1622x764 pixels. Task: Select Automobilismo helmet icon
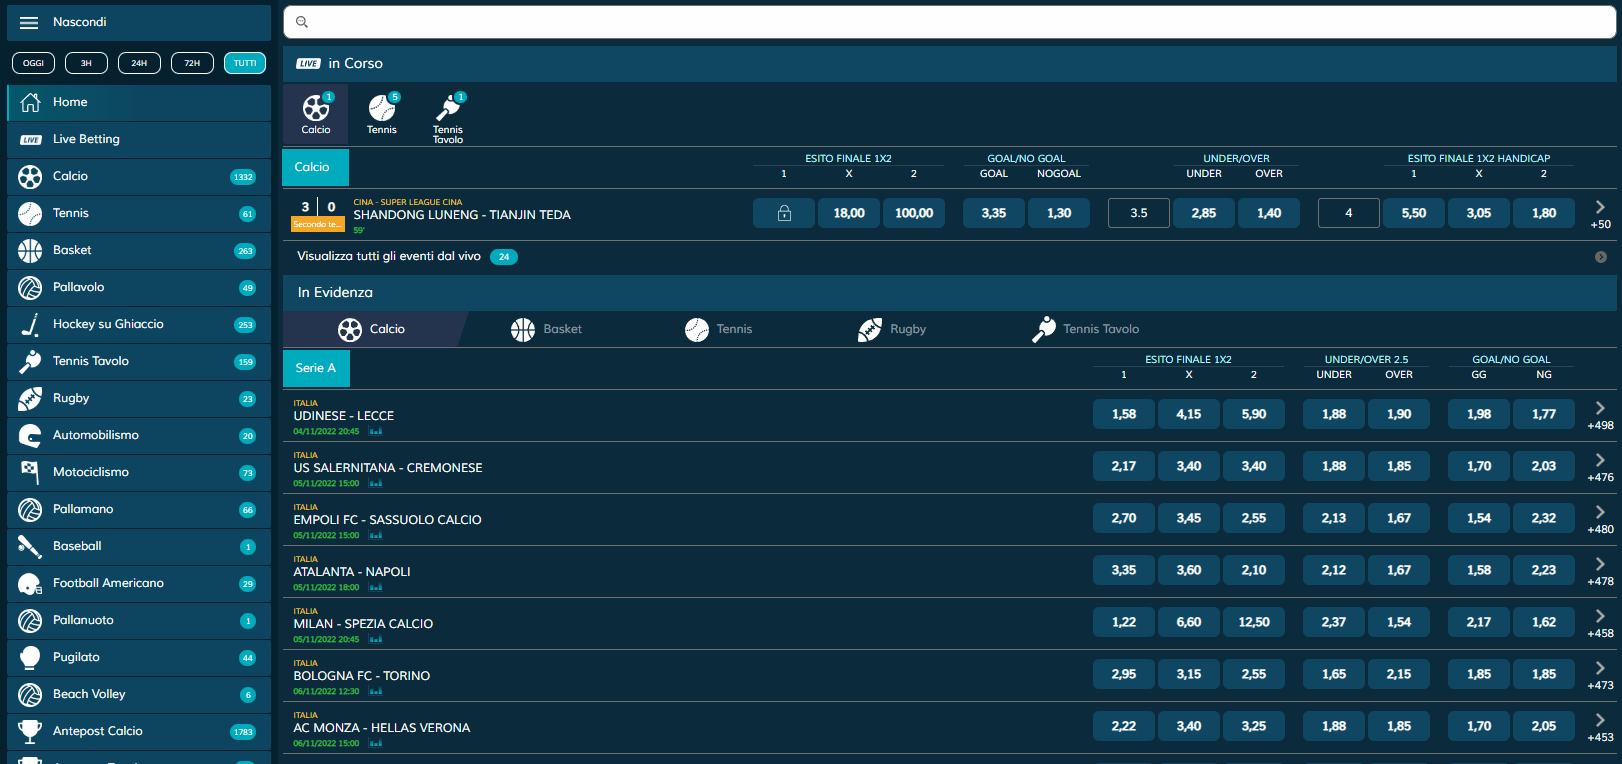pos(30,436)
